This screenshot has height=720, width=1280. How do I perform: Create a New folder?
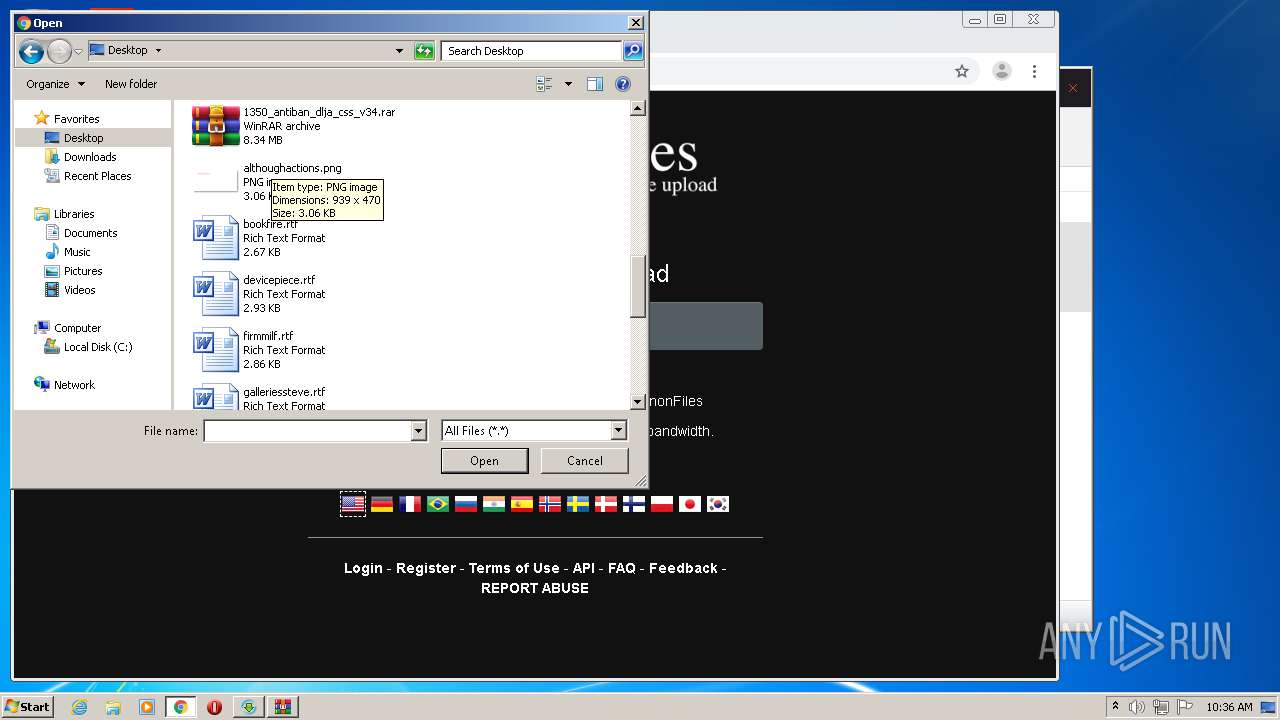click(131, 84)
